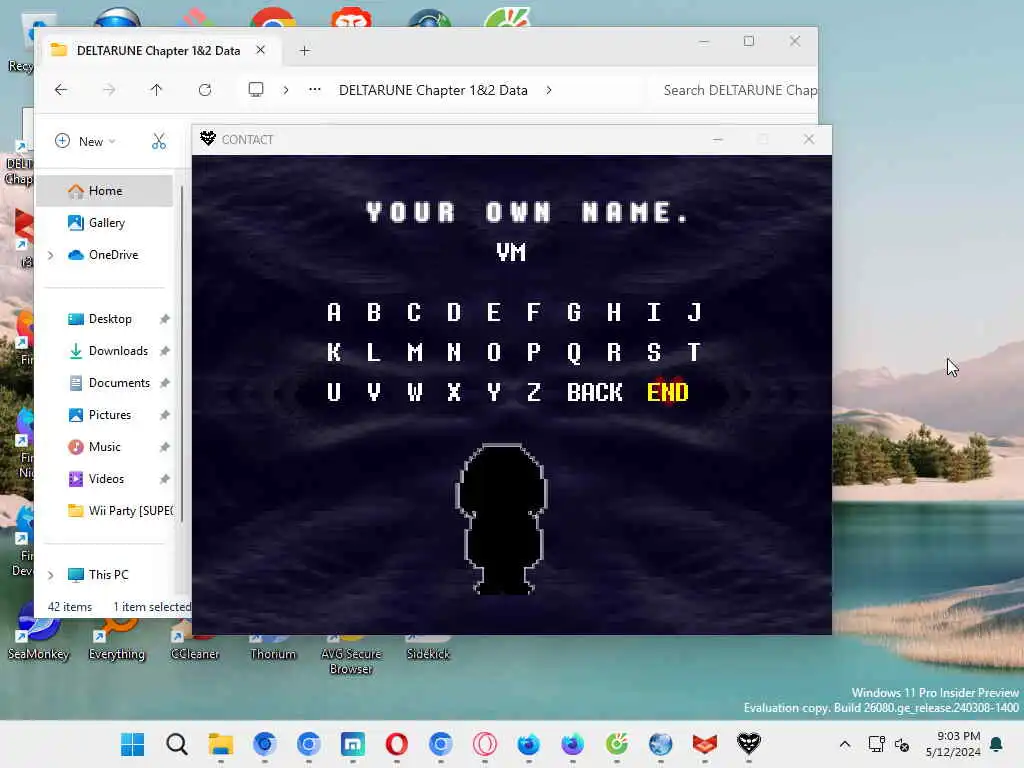Click the 42 items status text
This screenshot has height=768, width=1024.
(x=70, y=607)
